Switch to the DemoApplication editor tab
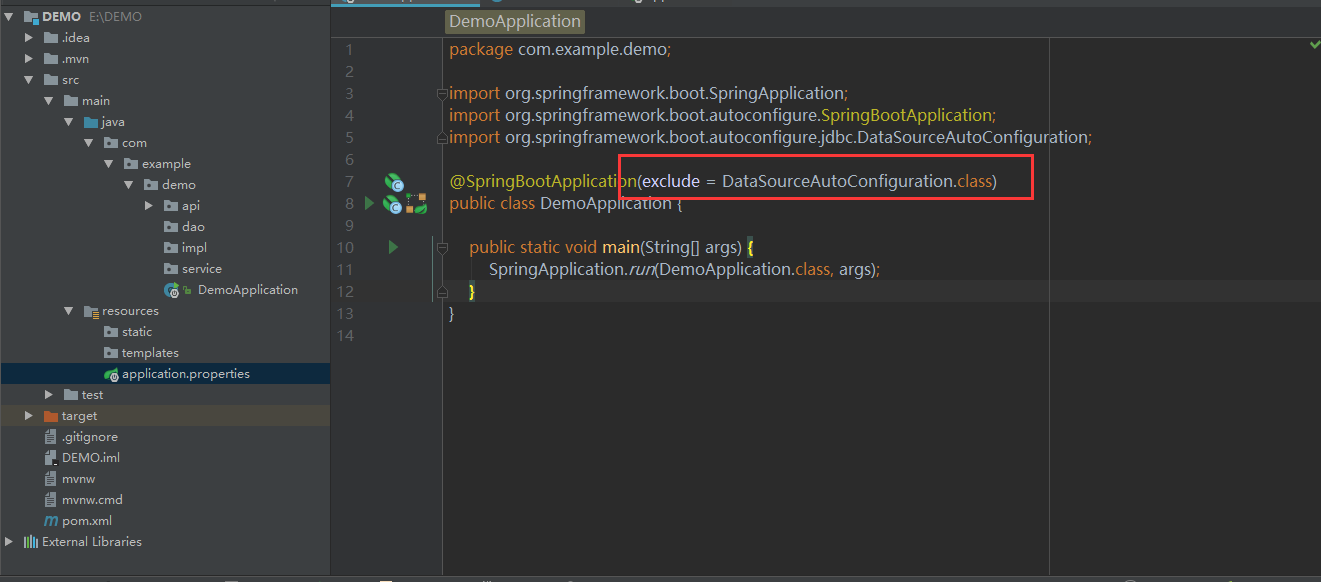This screenshot has width=1321, height=582. [x=514, y=21]
